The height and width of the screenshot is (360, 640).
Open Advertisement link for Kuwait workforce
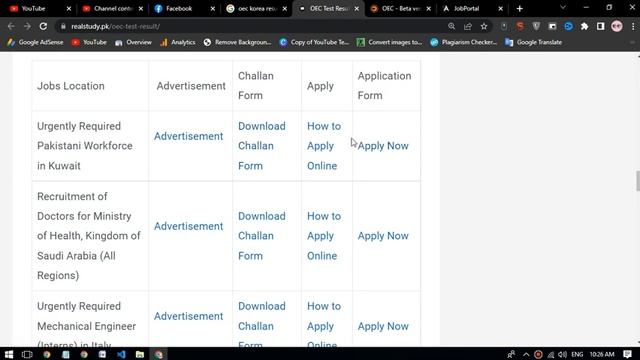[189, 136]
